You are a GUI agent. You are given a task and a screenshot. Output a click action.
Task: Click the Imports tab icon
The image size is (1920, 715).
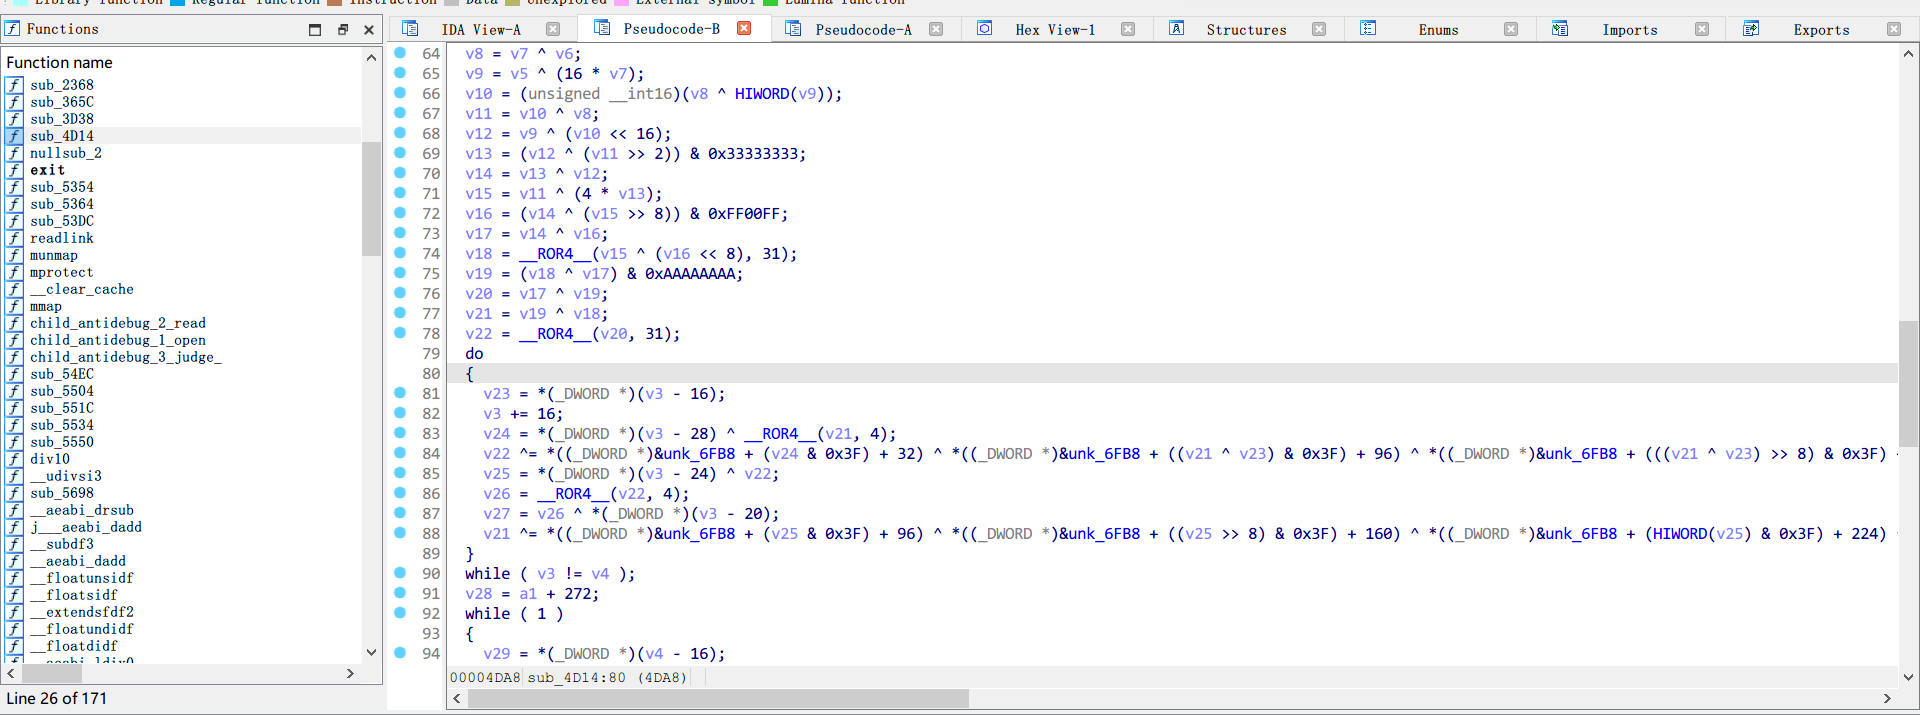(1560, 28)
